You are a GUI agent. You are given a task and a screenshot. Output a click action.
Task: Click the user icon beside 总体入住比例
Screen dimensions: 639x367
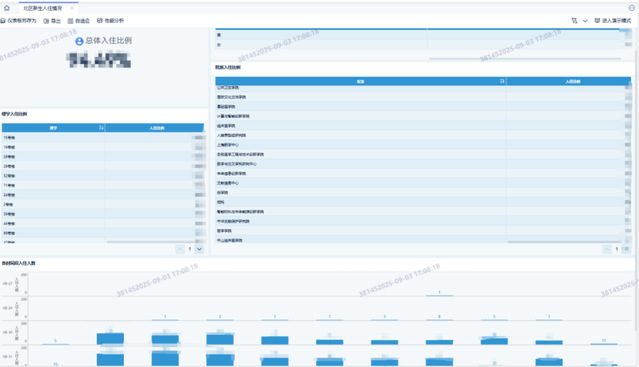(79, 41)
